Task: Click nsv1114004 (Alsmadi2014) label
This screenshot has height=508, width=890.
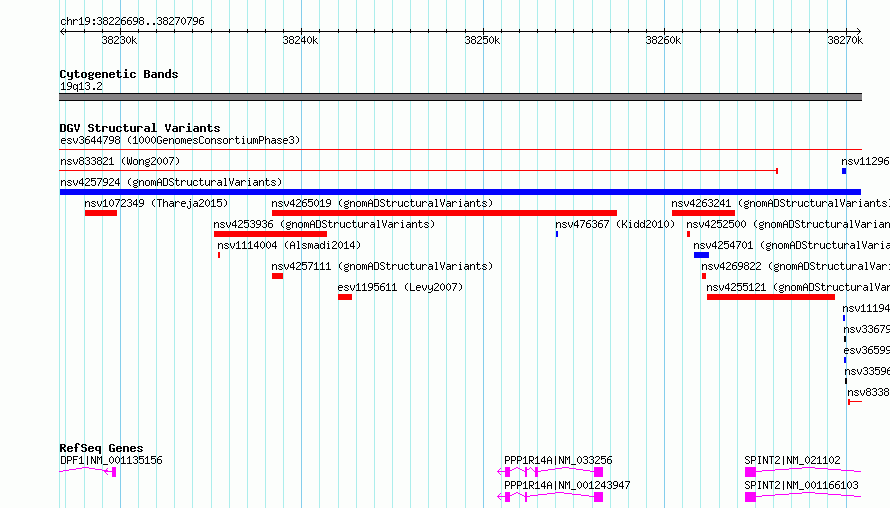Action: coord(289,245)
